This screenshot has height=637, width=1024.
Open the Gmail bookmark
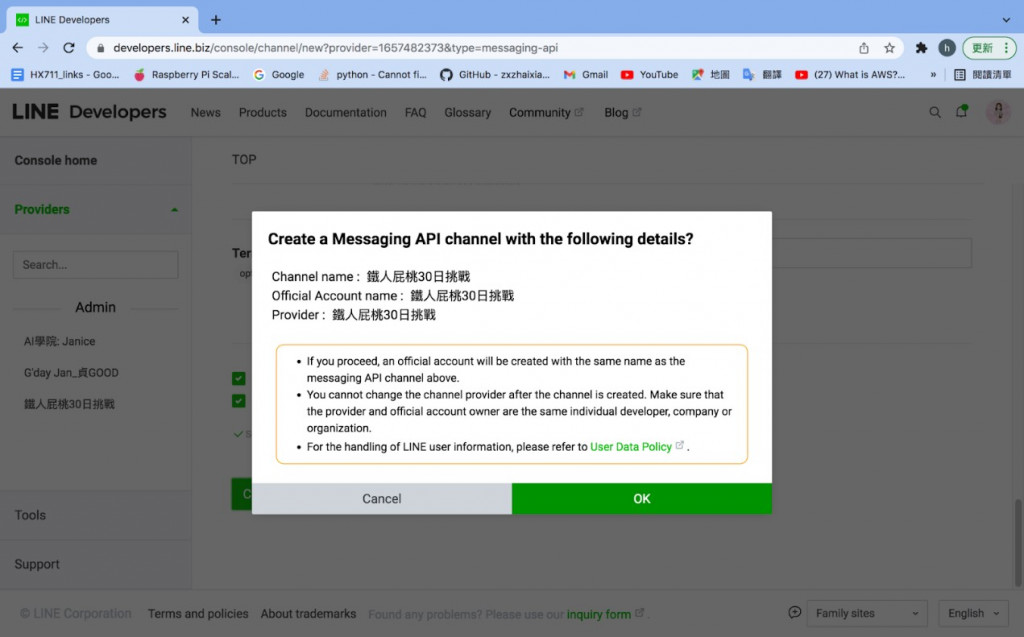(x=586, y=74)
